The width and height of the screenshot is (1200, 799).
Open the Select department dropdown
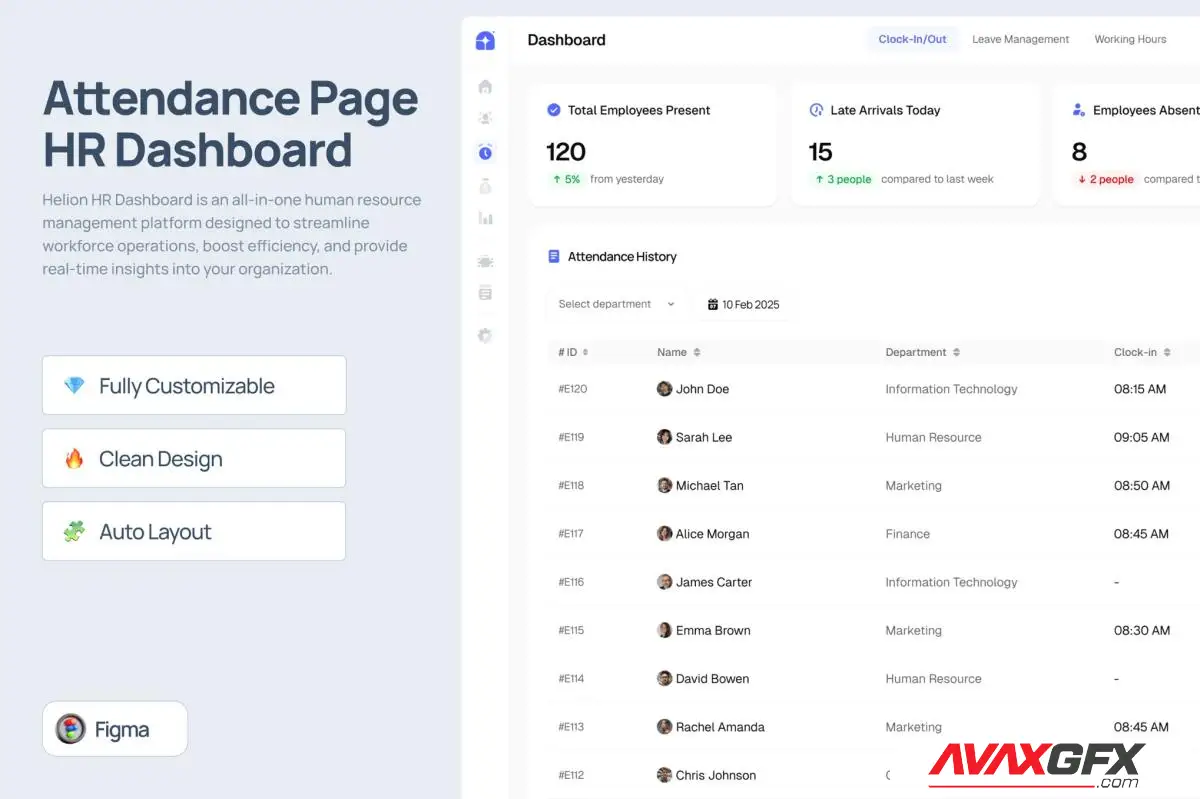click(616, 304)
